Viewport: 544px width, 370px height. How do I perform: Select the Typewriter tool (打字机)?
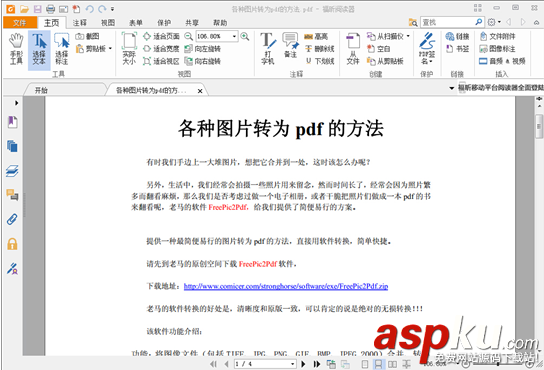point(268,49)
